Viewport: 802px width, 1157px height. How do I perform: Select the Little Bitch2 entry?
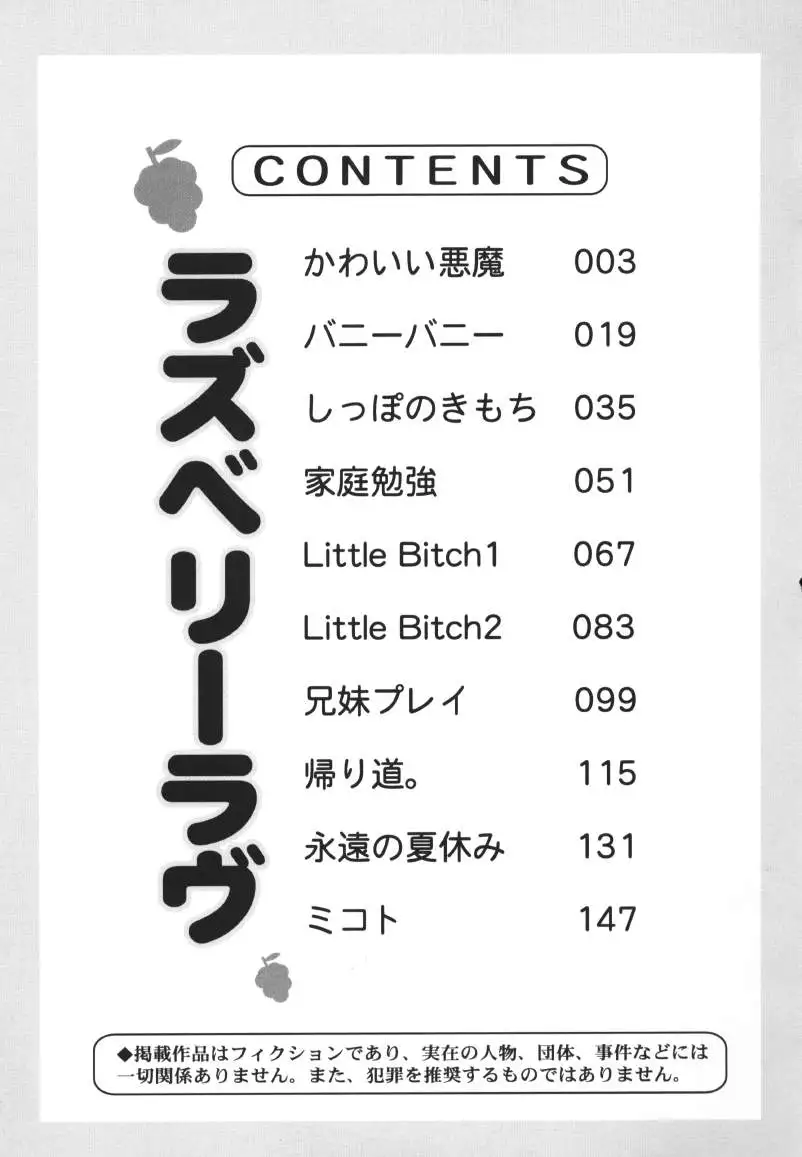(x=402, y=627)
